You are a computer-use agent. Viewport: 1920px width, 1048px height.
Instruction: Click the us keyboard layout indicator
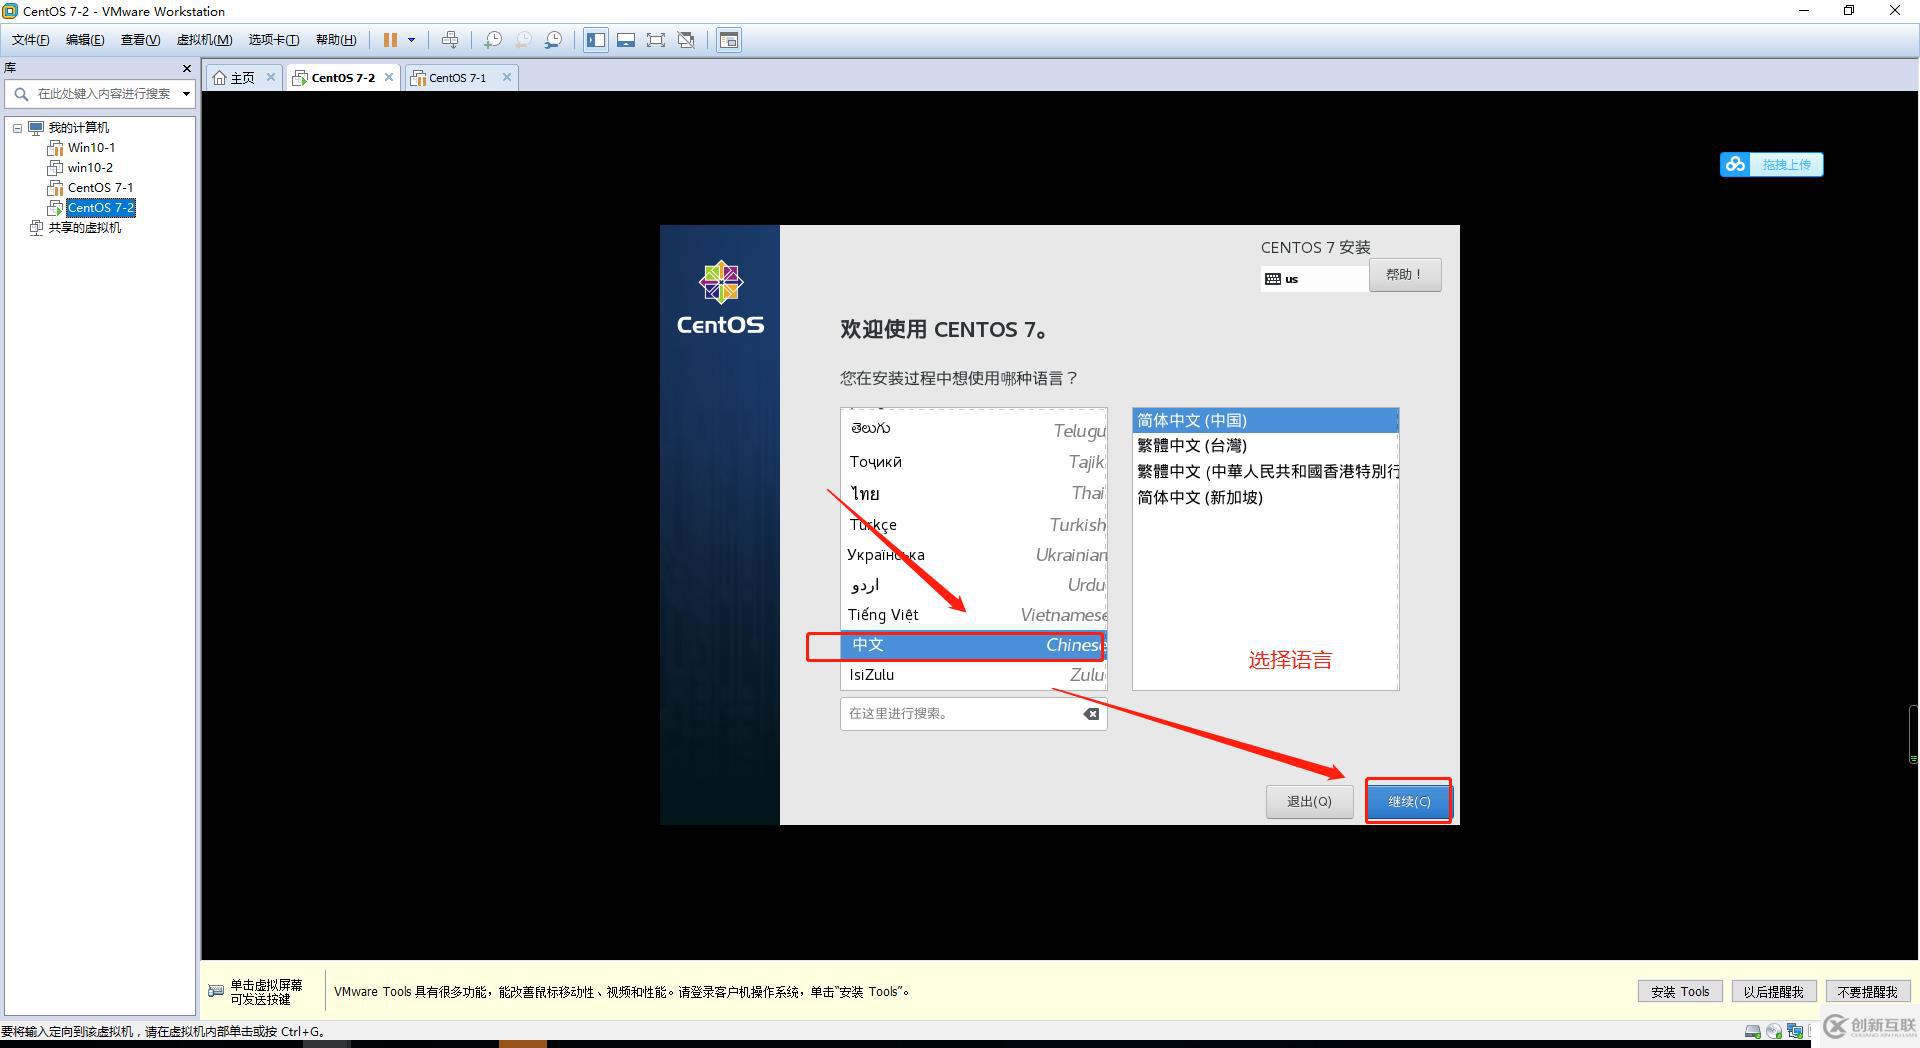(x=1314, y=279)
